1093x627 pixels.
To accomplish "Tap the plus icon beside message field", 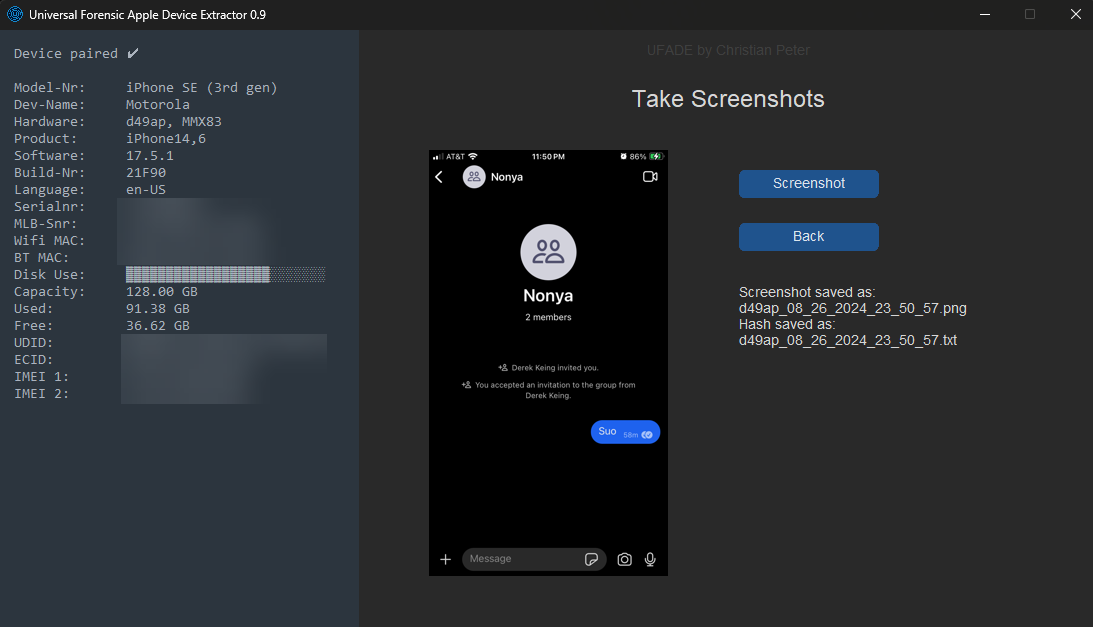I will pyautogui.click(x=446, y=559).
